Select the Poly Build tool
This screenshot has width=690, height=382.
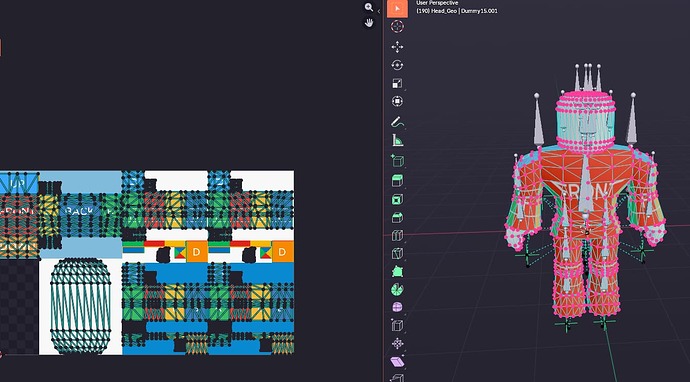(397, 272)
